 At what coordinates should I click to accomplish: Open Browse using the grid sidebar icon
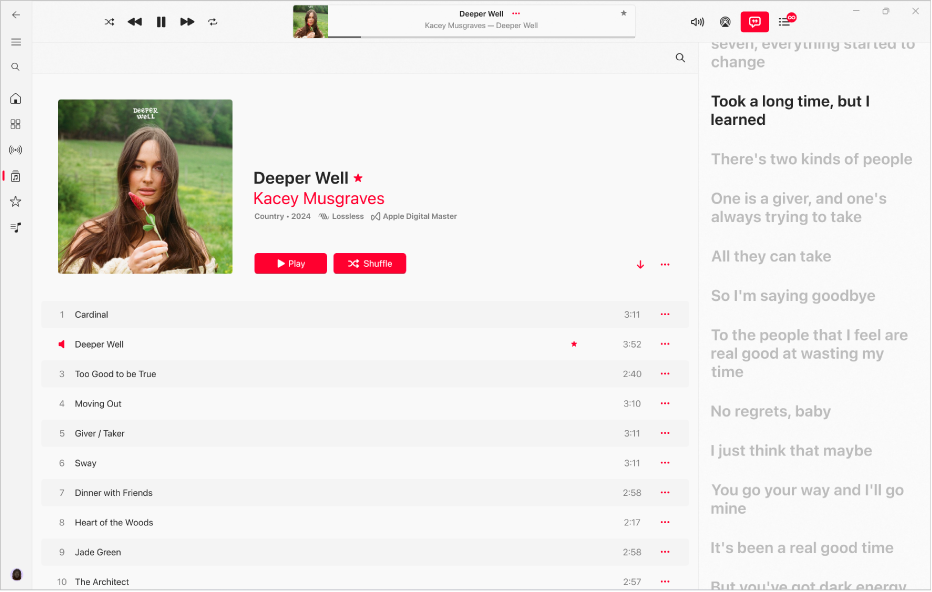pos(15,124)
